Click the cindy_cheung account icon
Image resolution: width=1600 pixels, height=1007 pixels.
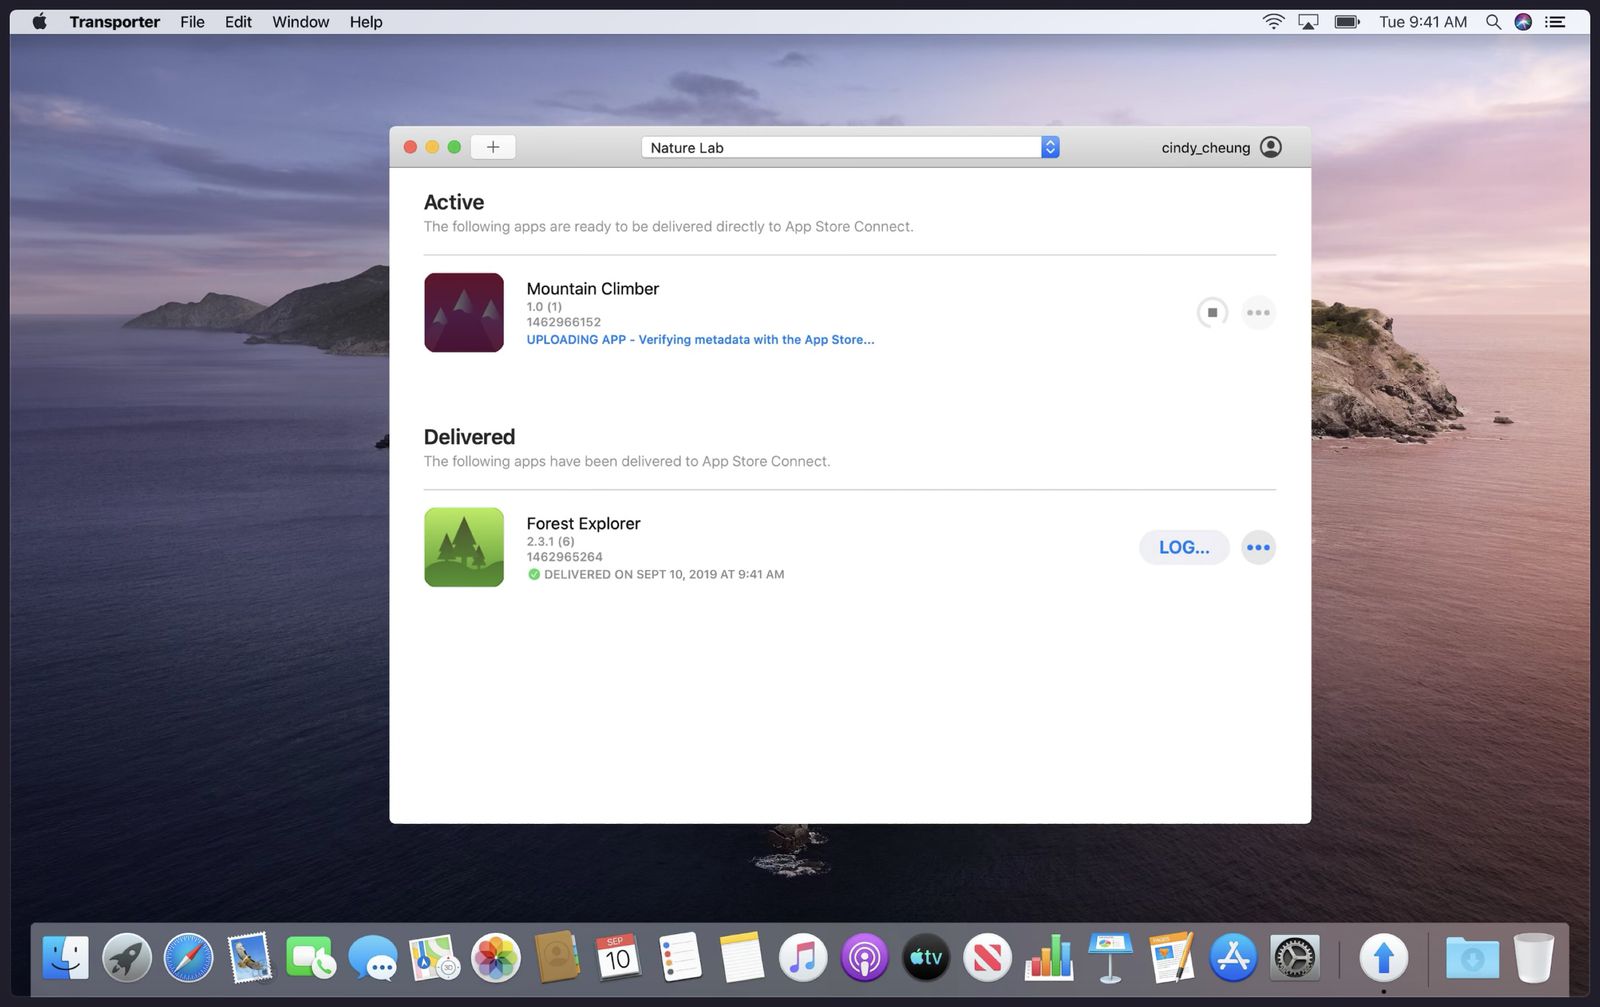[1270, 147]
